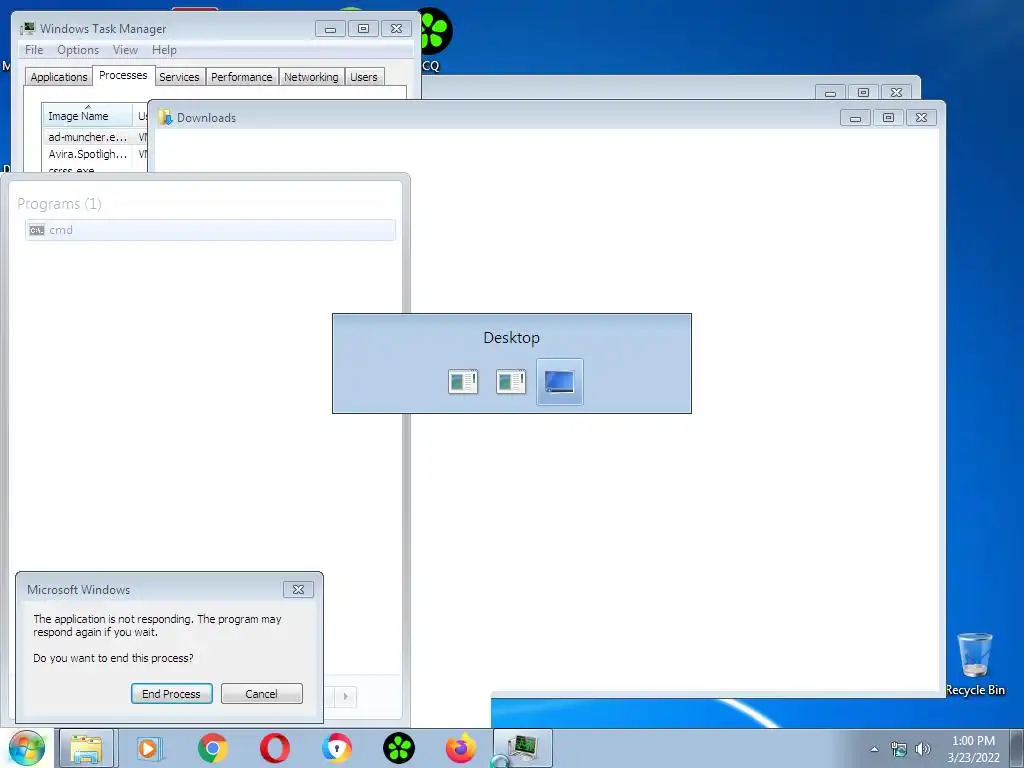Open Opera browser from the taskbar
This screenshot has height=768, width=1024.
[x=274, y=748]
